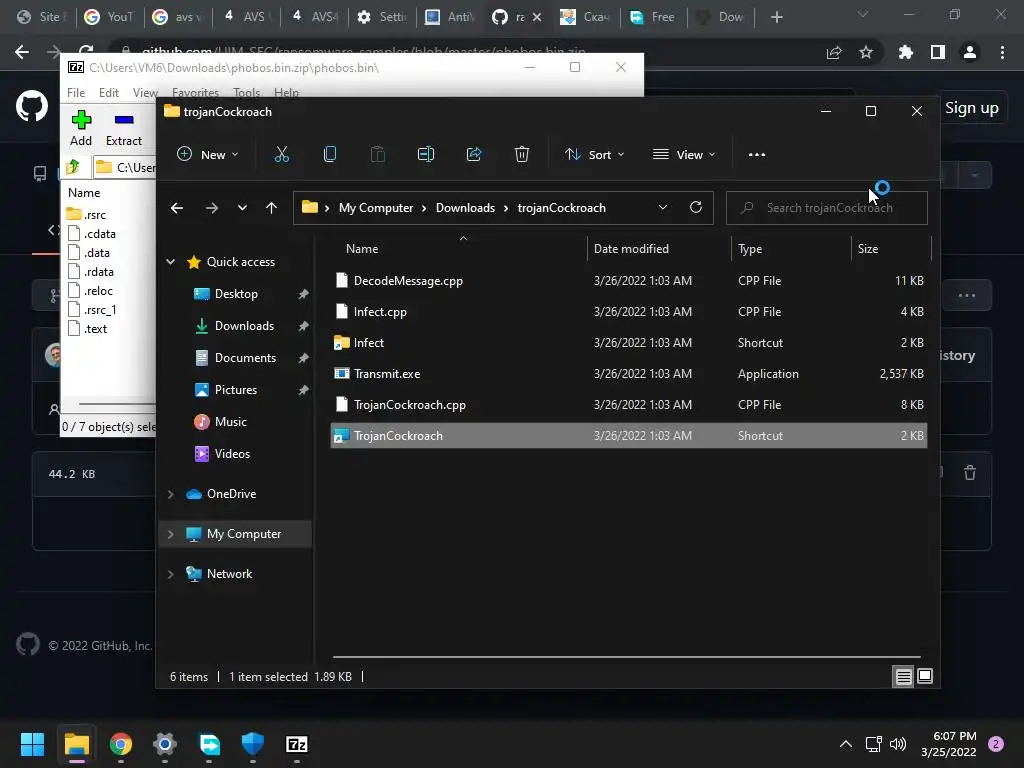Click the Cut scissors icon in Explorer toolbar
1024x768 pixels.
coord(281,155)
